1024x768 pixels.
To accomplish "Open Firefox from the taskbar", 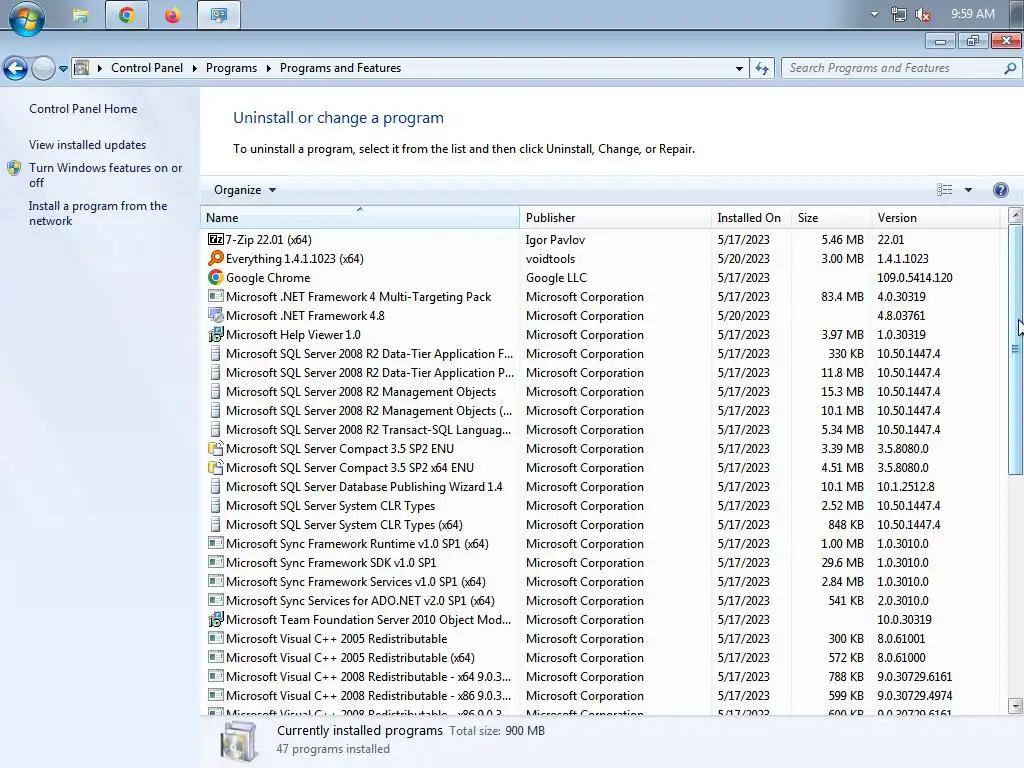I will pyautogui.click(x=172, y=15).
